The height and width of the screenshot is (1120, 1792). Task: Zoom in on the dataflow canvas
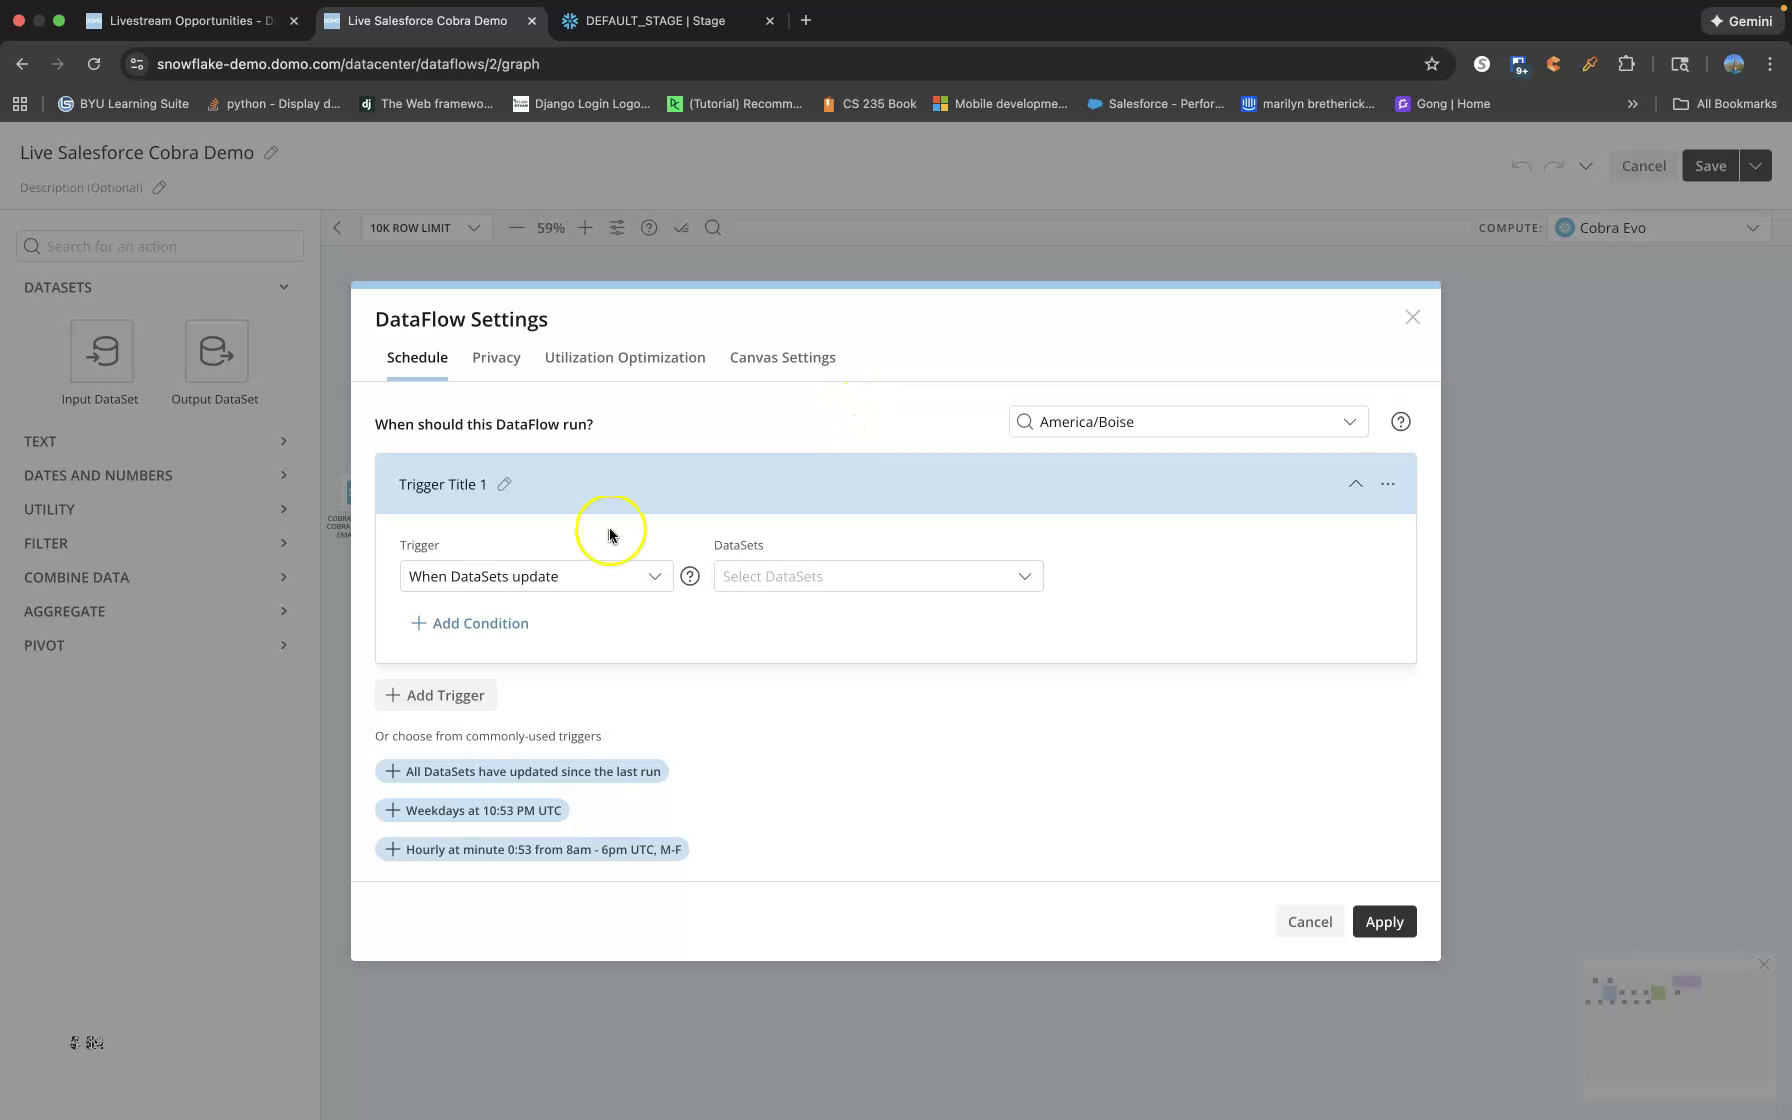coord(585,227)
